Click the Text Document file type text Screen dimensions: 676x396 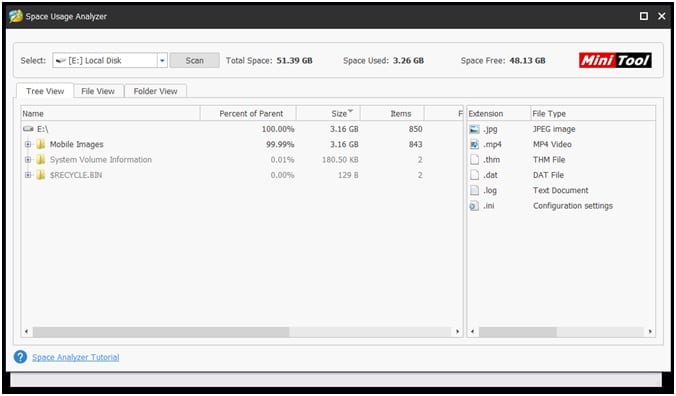tap(560, 190)
